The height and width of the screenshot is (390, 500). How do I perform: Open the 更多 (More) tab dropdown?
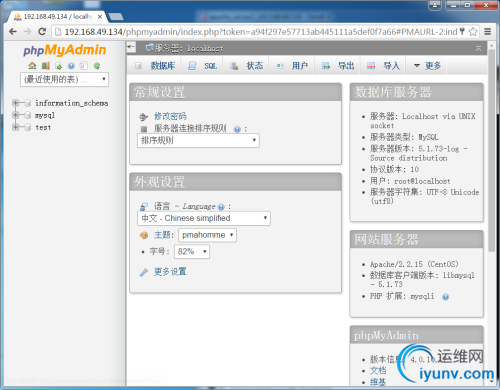point(427,66)
